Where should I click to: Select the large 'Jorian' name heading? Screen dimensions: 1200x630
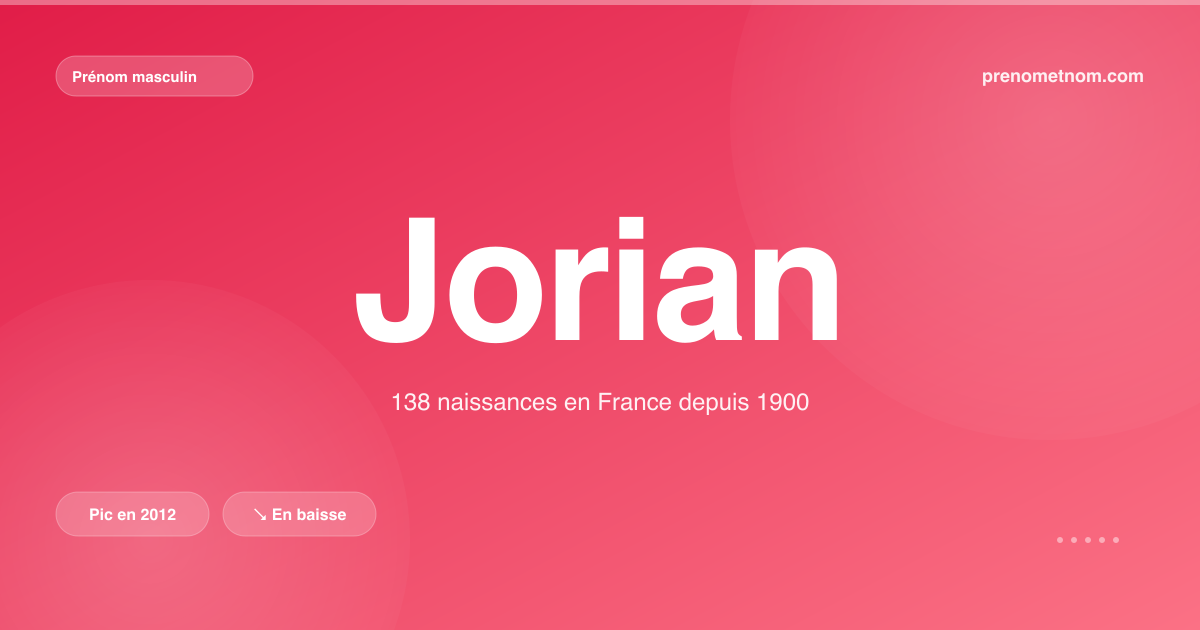click(x=599, y=282)
